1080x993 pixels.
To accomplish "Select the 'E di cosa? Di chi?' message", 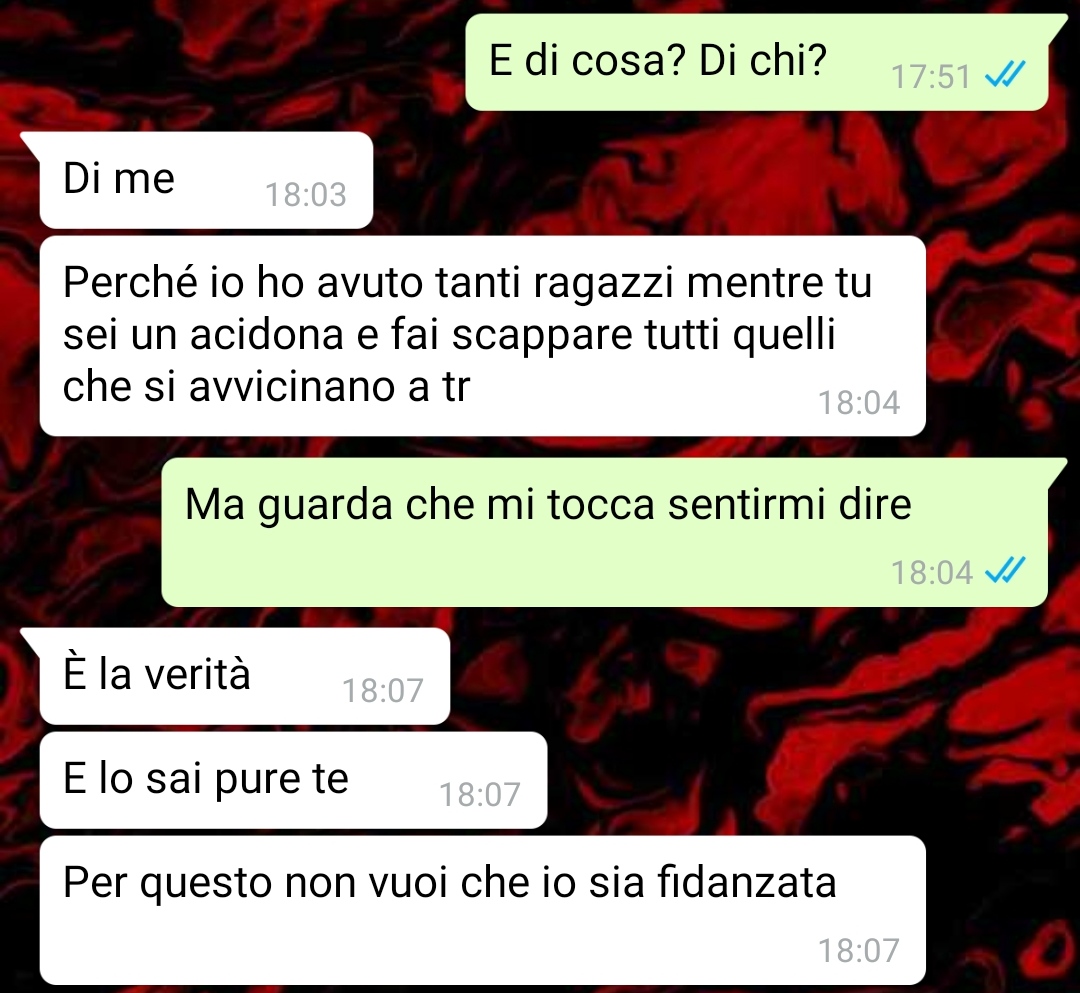I will click(757, 63).
